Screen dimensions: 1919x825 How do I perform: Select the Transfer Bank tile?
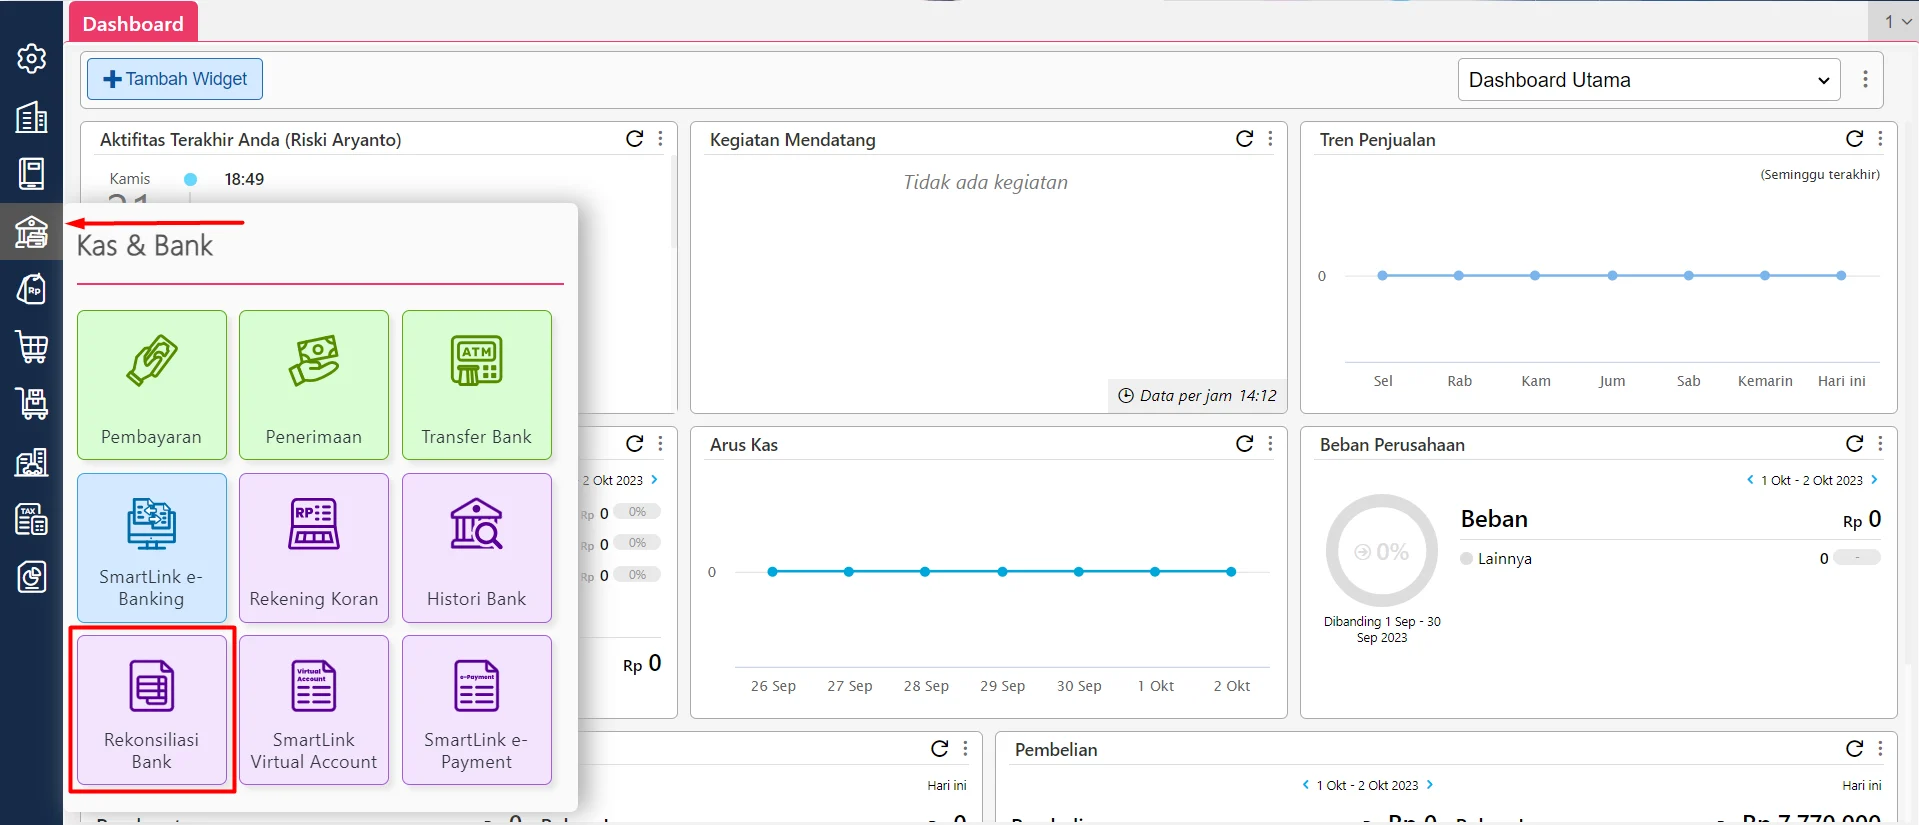(476, 385)
